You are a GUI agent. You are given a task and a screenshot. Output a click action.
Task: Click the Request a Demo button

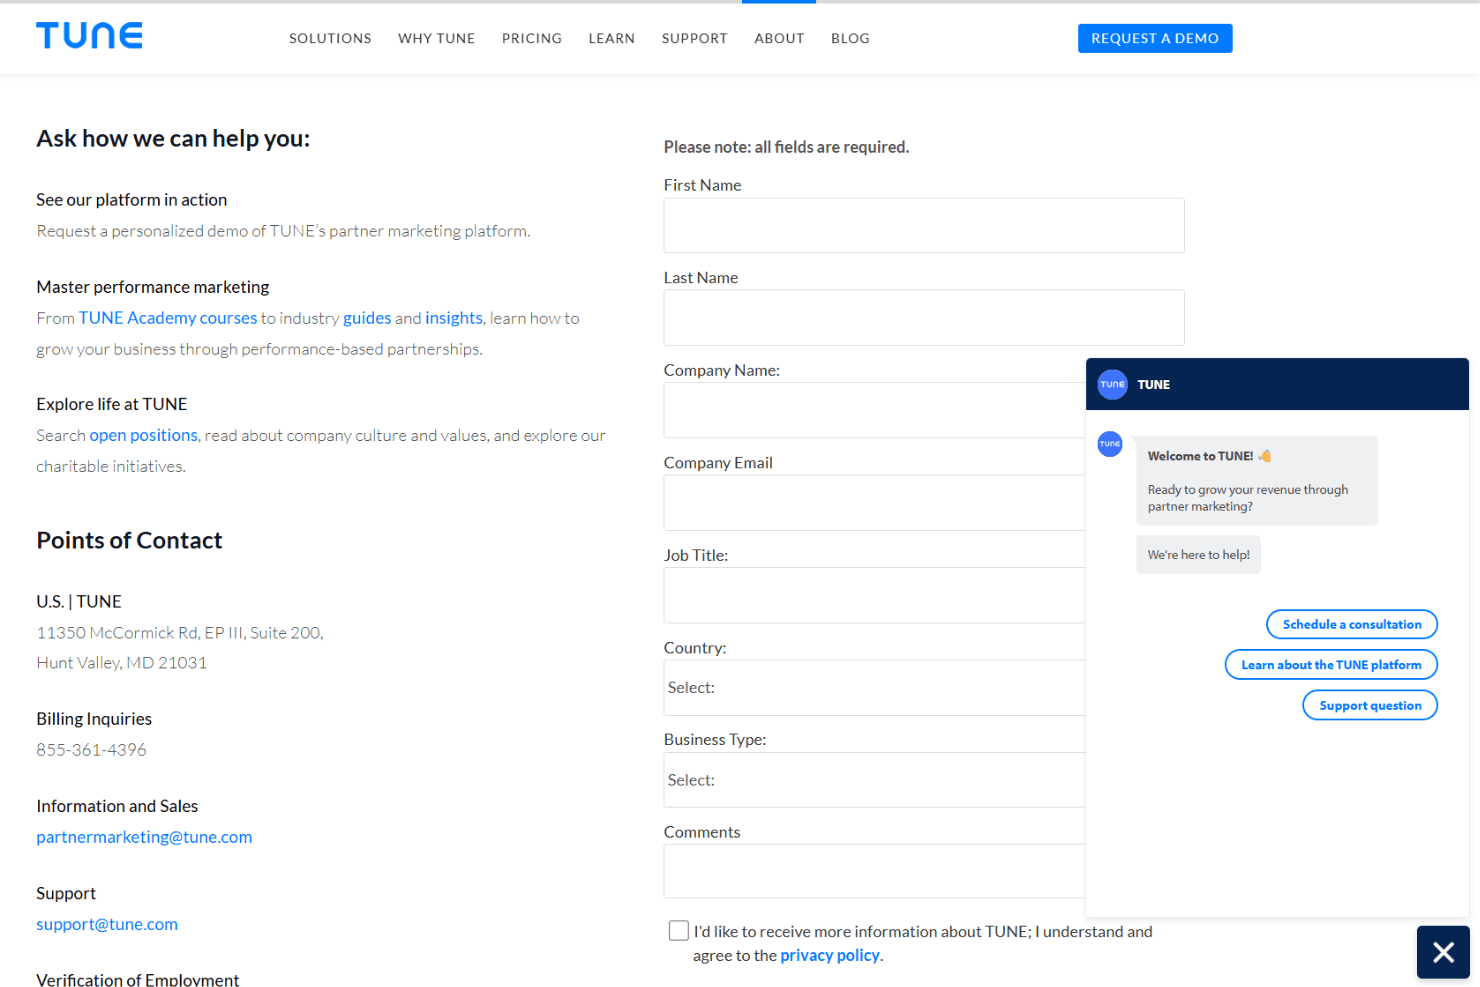[x=1155, y=38]
